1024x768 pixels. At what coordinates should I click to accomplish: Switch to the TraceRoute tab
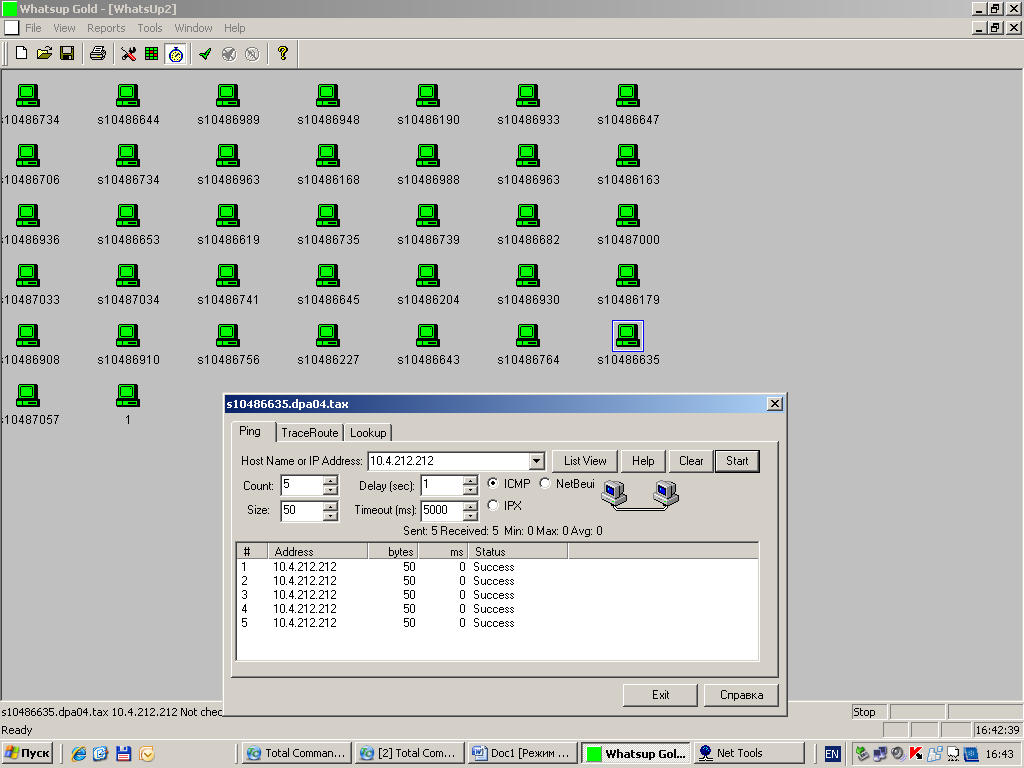[x=310, y=433]
